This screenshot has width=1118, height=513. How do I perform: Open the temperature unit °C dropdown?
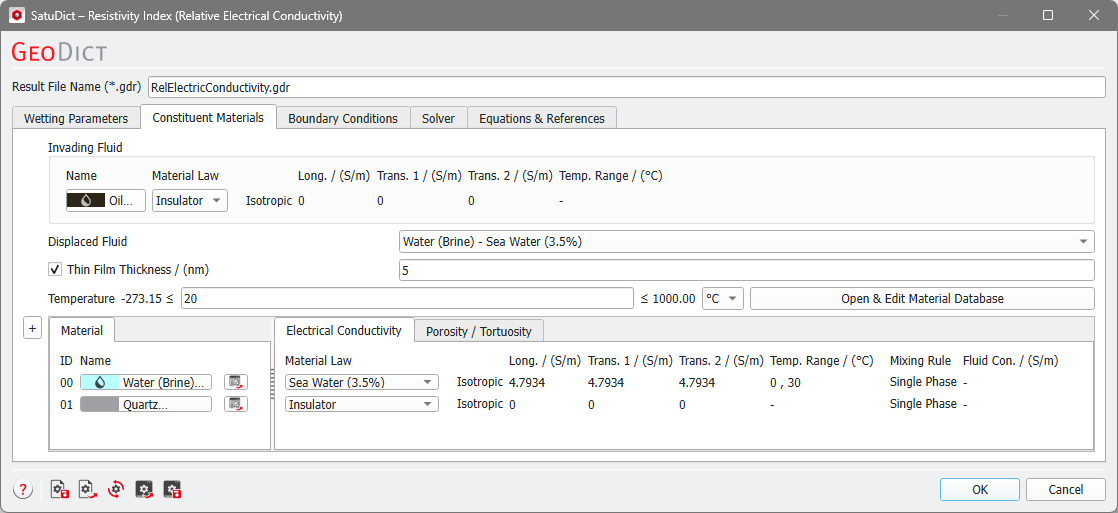click(x=723, y=299)
